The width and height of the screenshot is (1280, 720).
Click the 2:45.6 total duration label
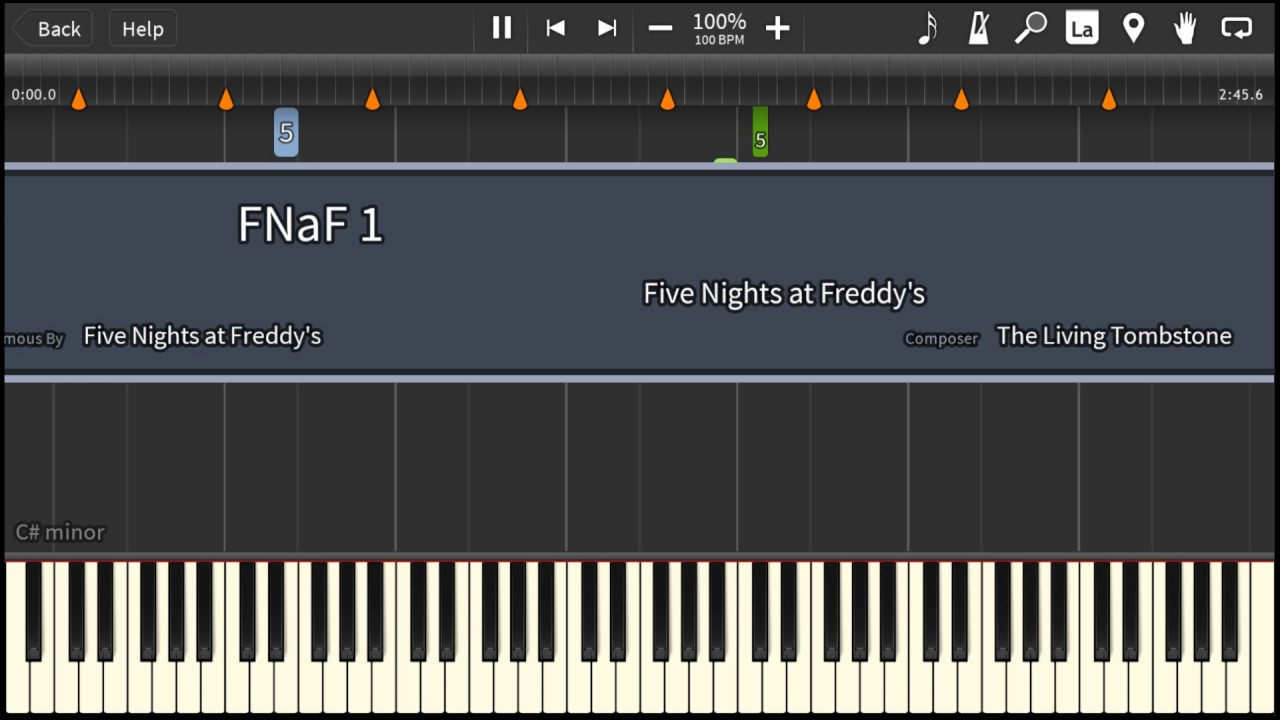(1240, 95)
